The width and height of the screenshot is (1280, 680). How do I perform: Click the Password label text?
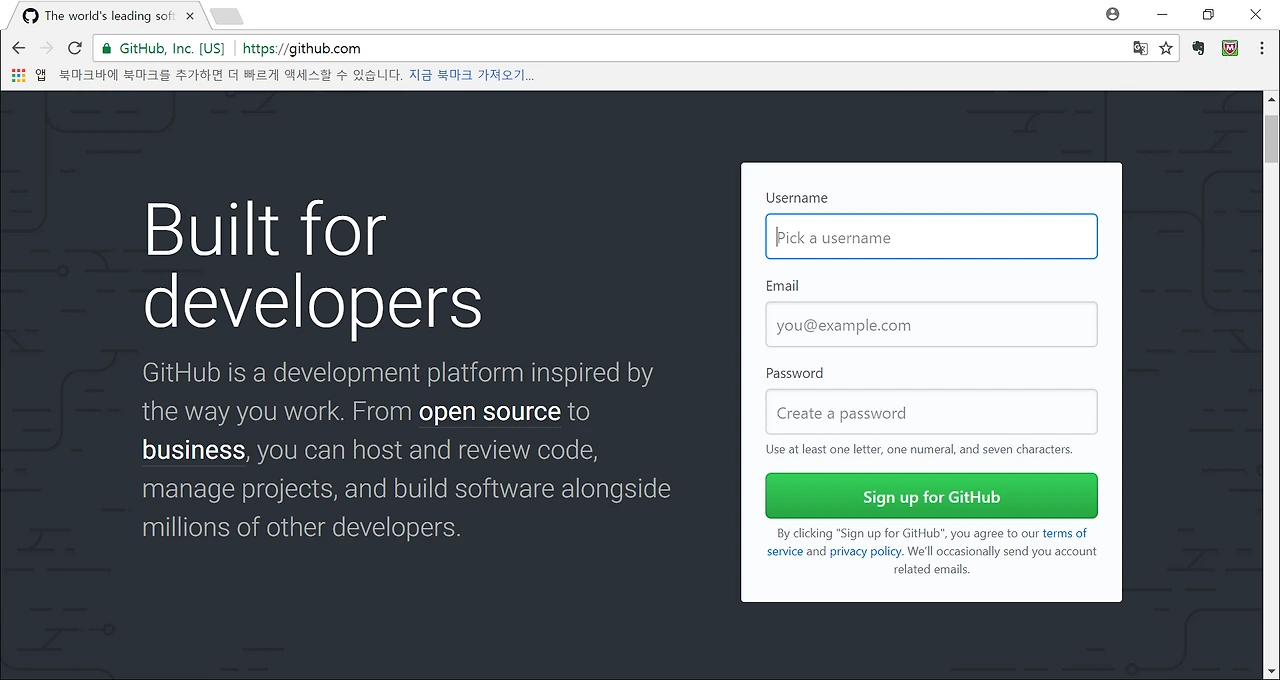(x=794, y=373)
